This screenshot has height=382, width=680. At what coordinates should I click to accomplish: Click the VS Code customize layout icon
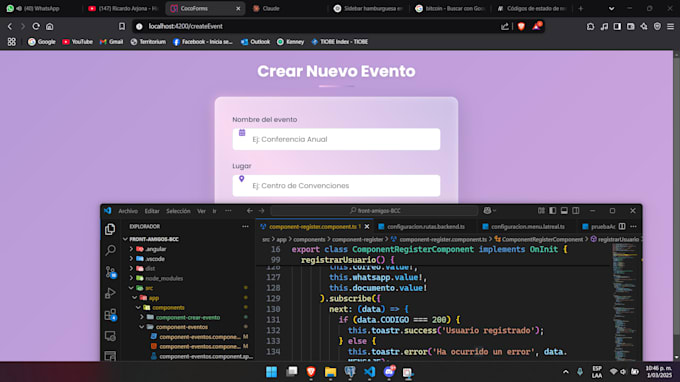click(x=541, y=211)
